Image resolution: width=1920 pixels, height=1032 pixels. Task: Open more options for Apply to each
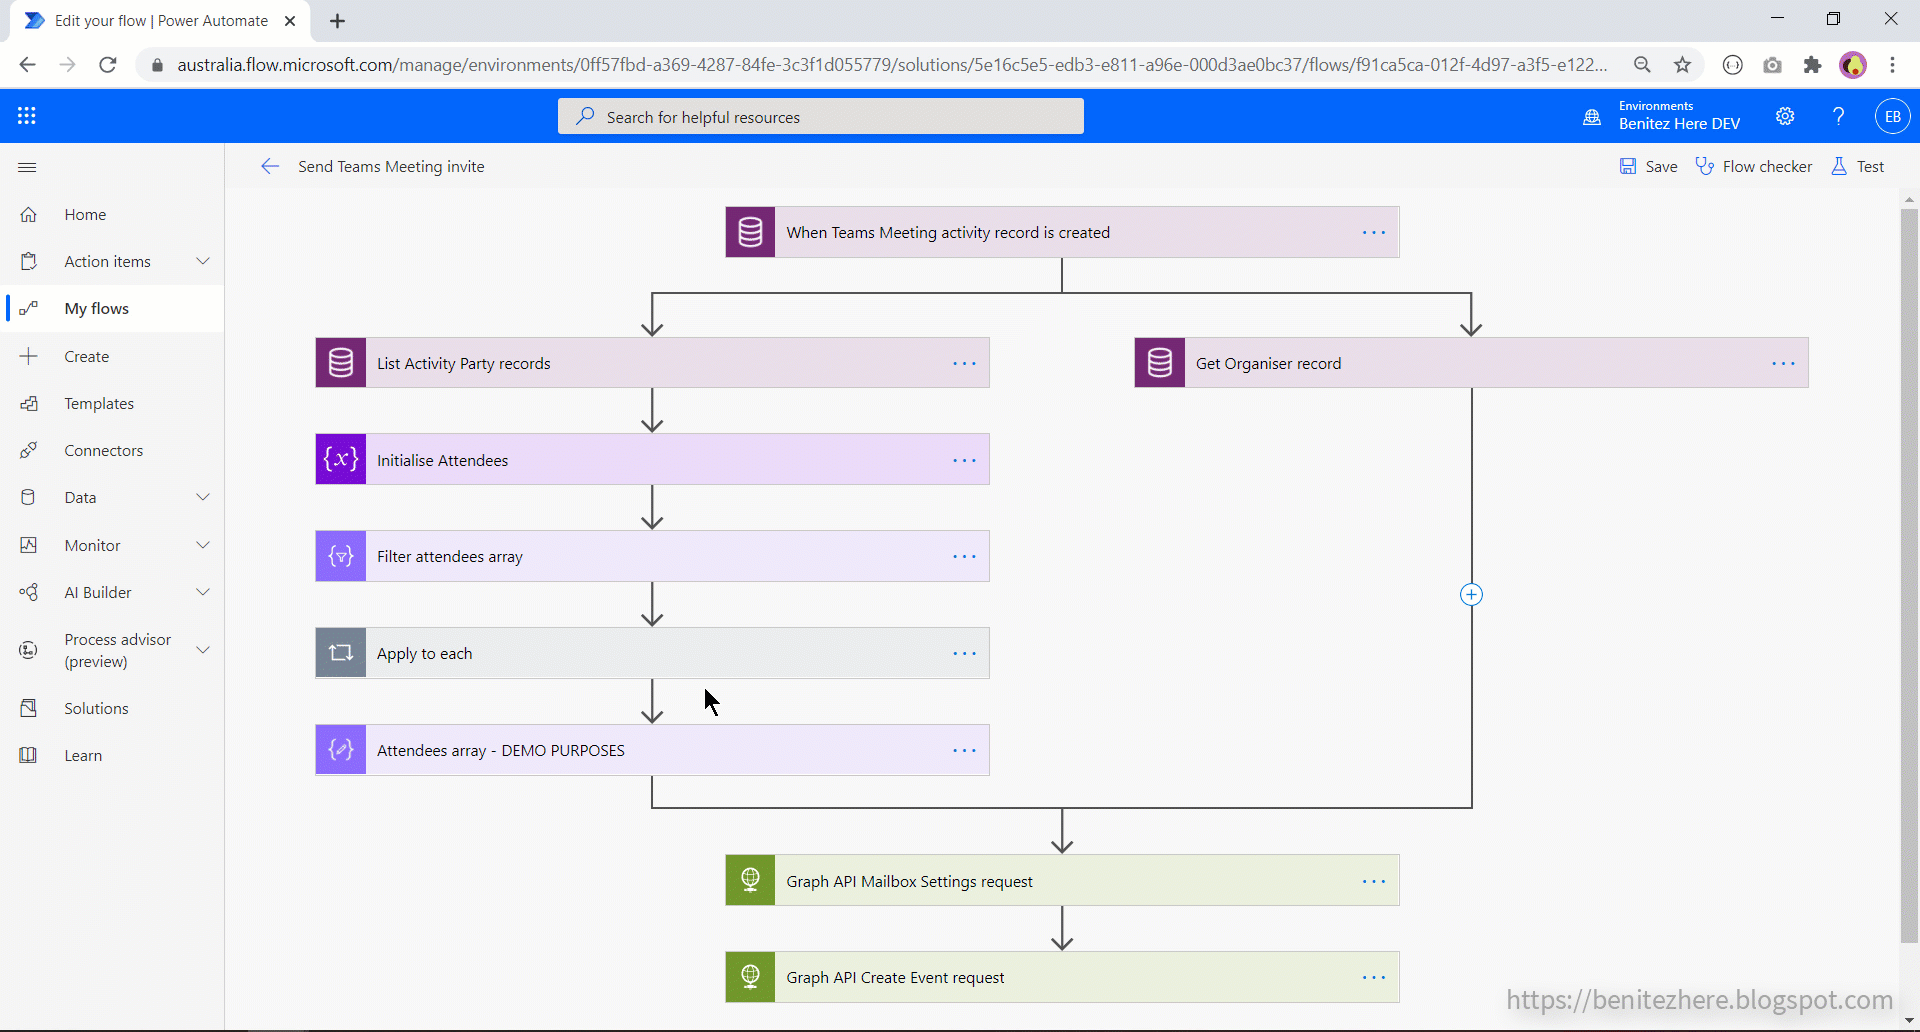(x=964, y=653)
